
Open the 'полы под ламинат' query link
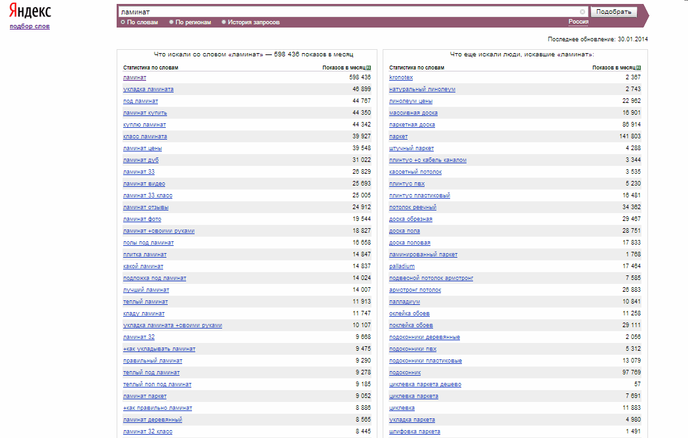click(x=148, y=243)
